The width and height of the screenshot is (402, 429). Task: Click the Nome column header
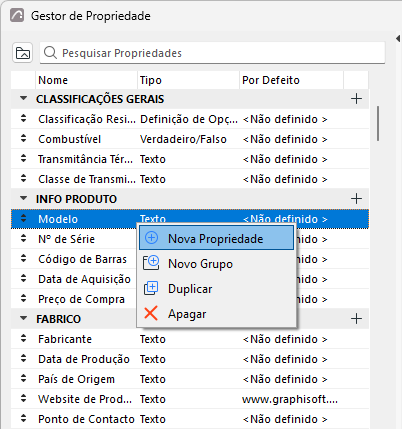[x=86, y=80]
